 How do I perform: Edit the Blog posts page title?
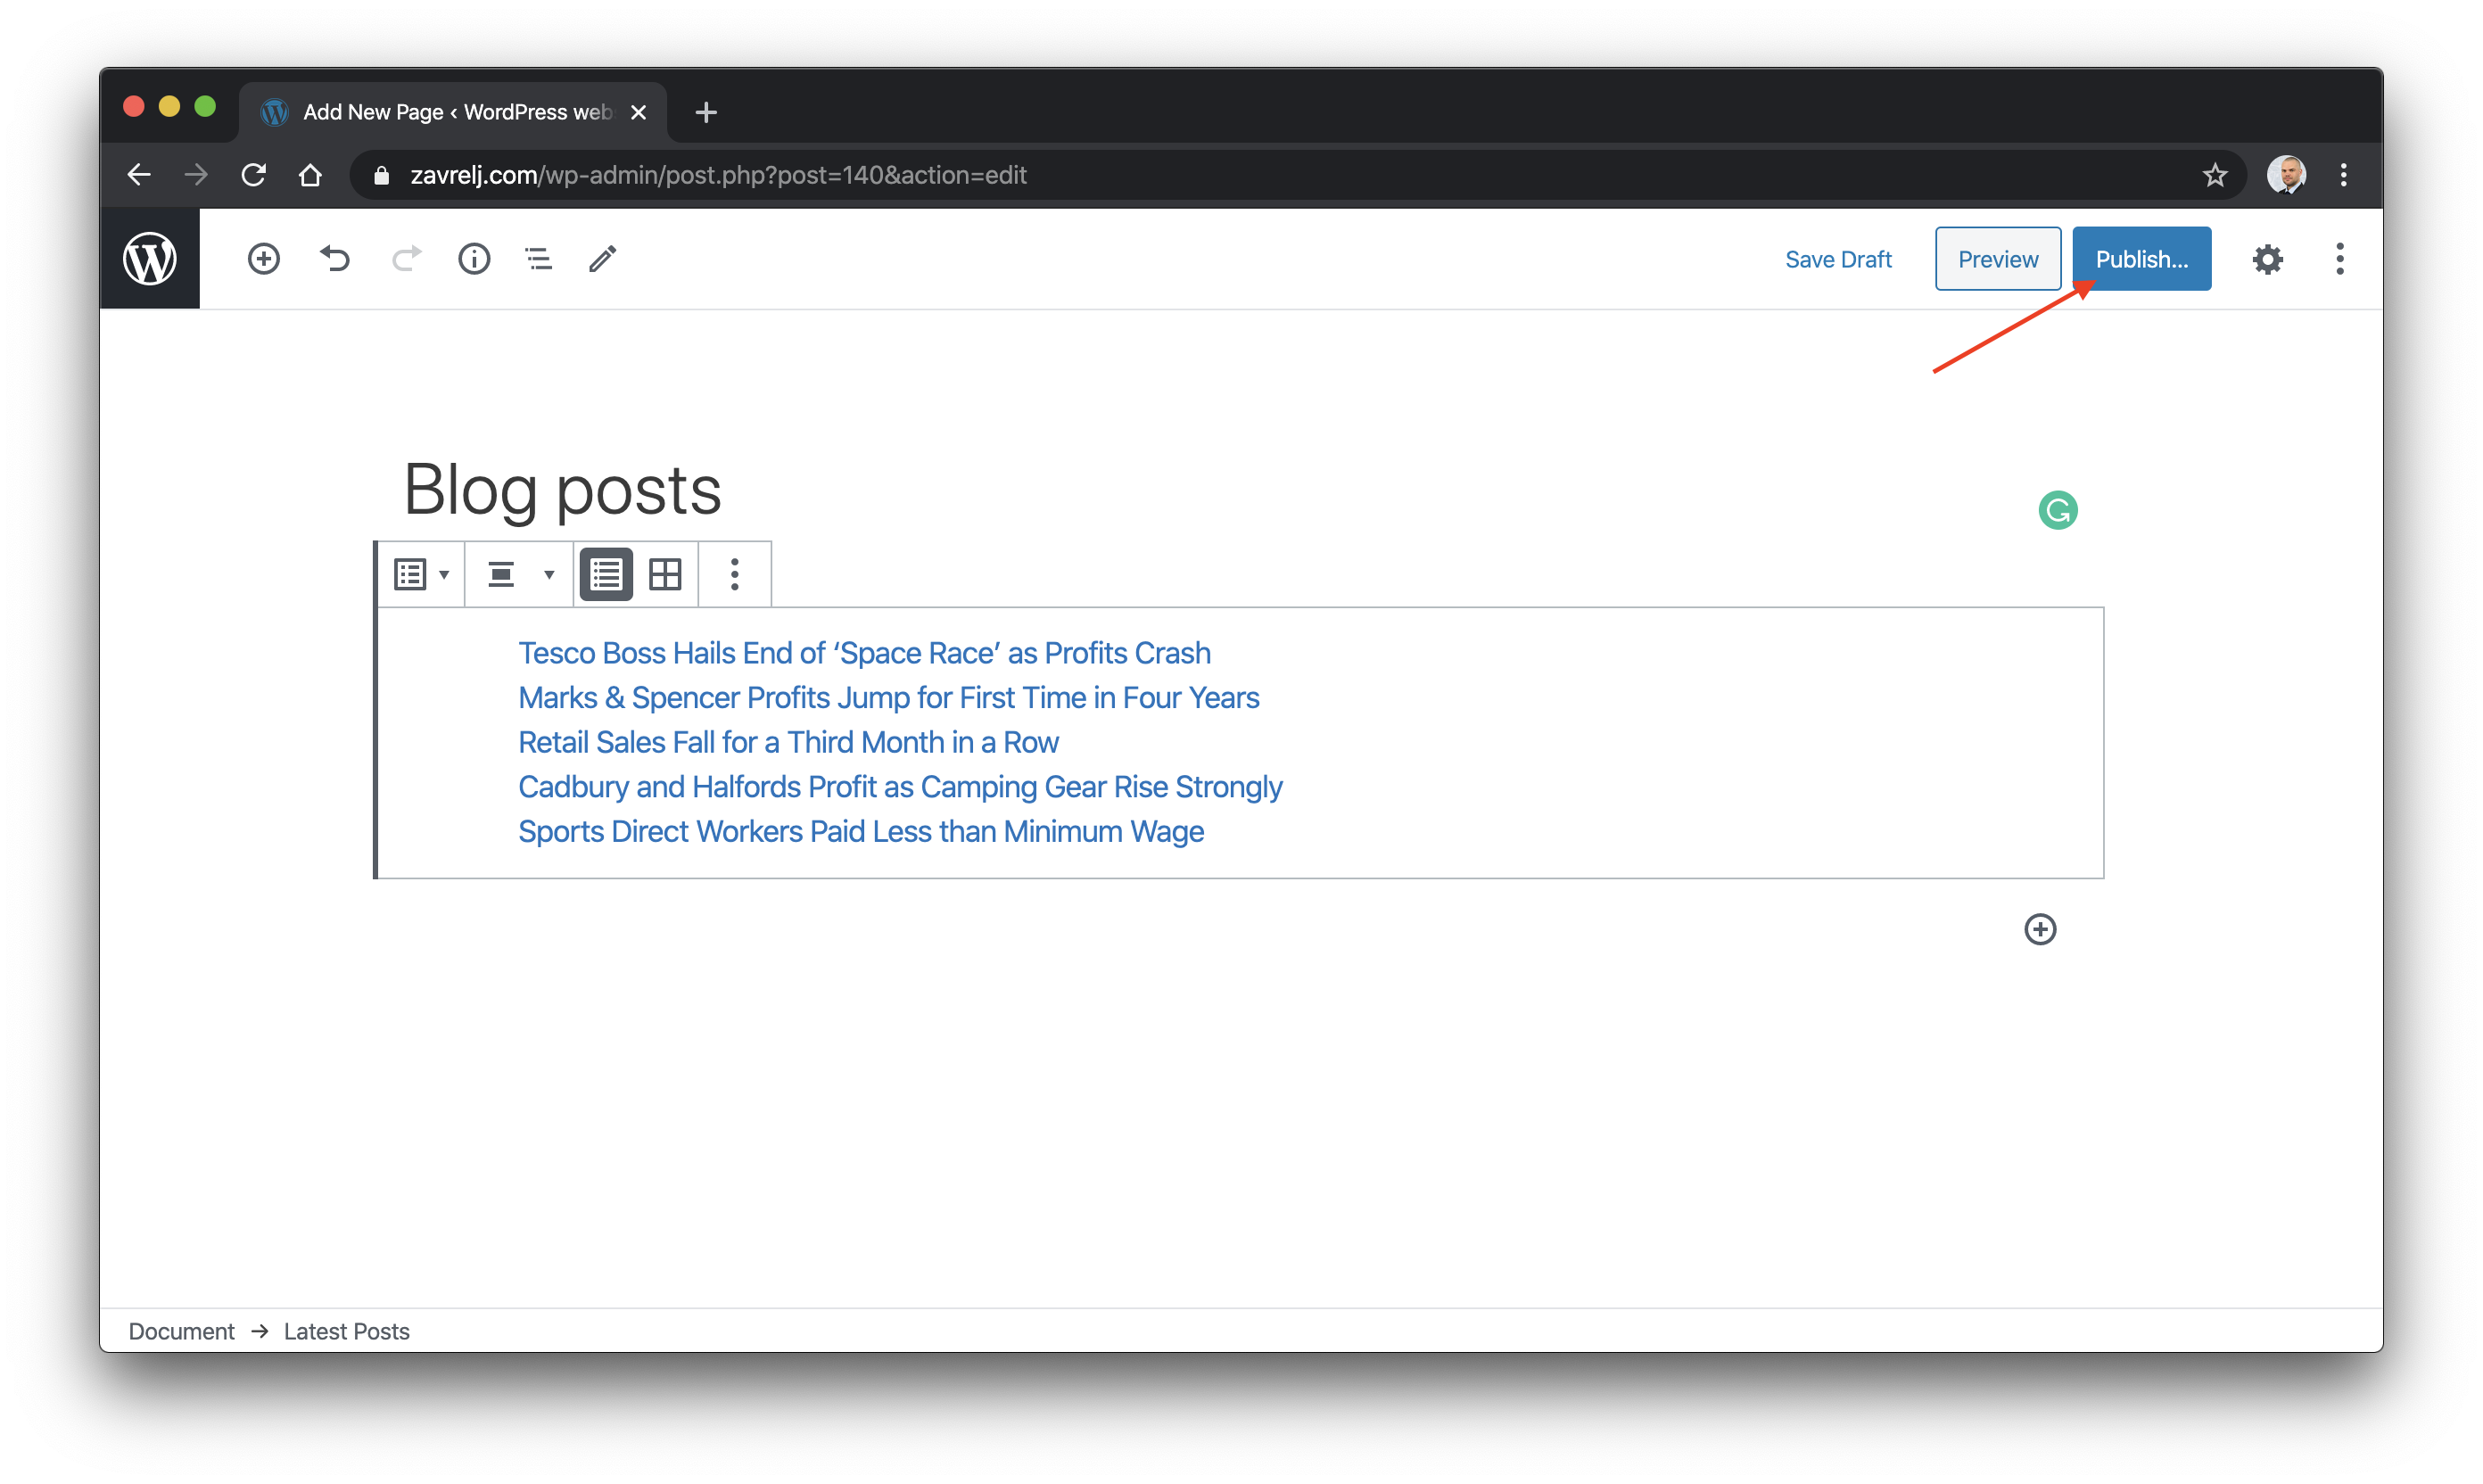coord(562,490)
